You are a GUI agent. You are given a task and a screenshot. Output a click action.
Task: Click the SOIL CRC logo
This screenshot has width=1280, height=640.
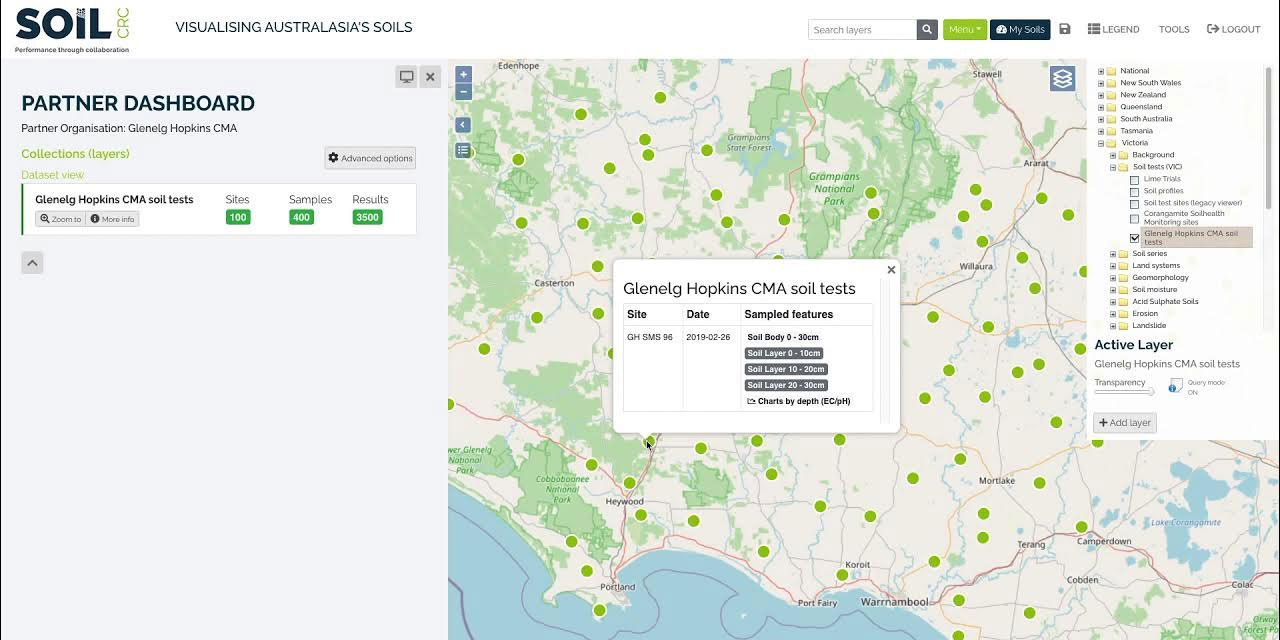[x=72, y=29]
